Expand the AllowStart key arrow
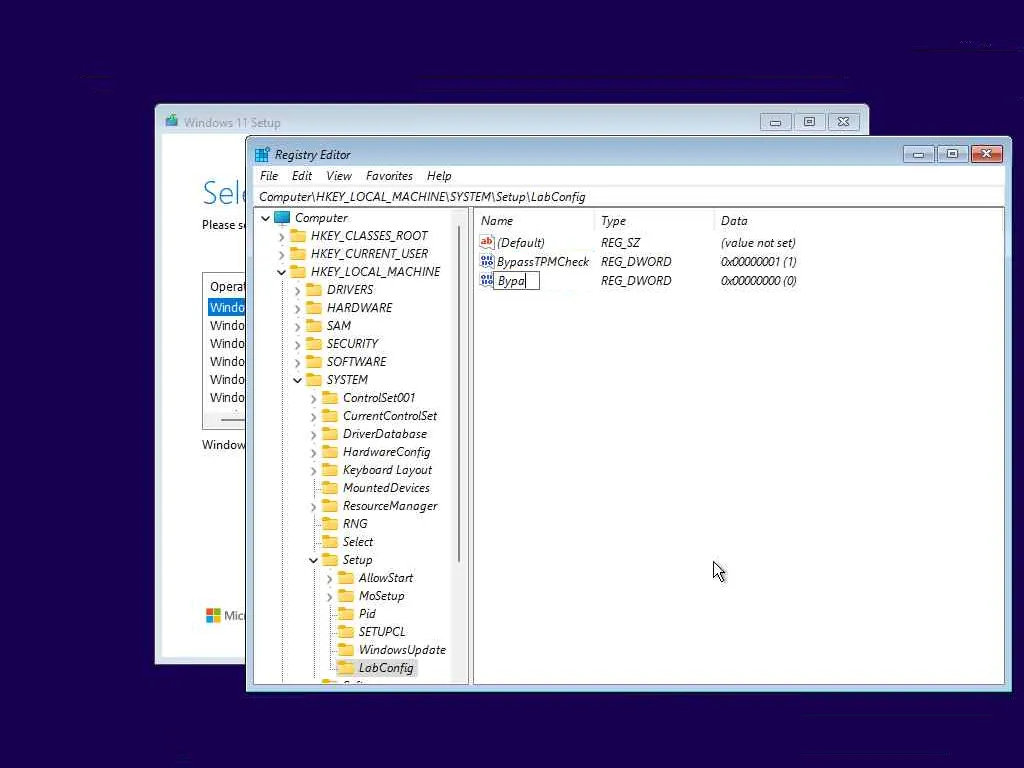Image resolution: width=1024 pixels, height=768 pixels. 329,579
